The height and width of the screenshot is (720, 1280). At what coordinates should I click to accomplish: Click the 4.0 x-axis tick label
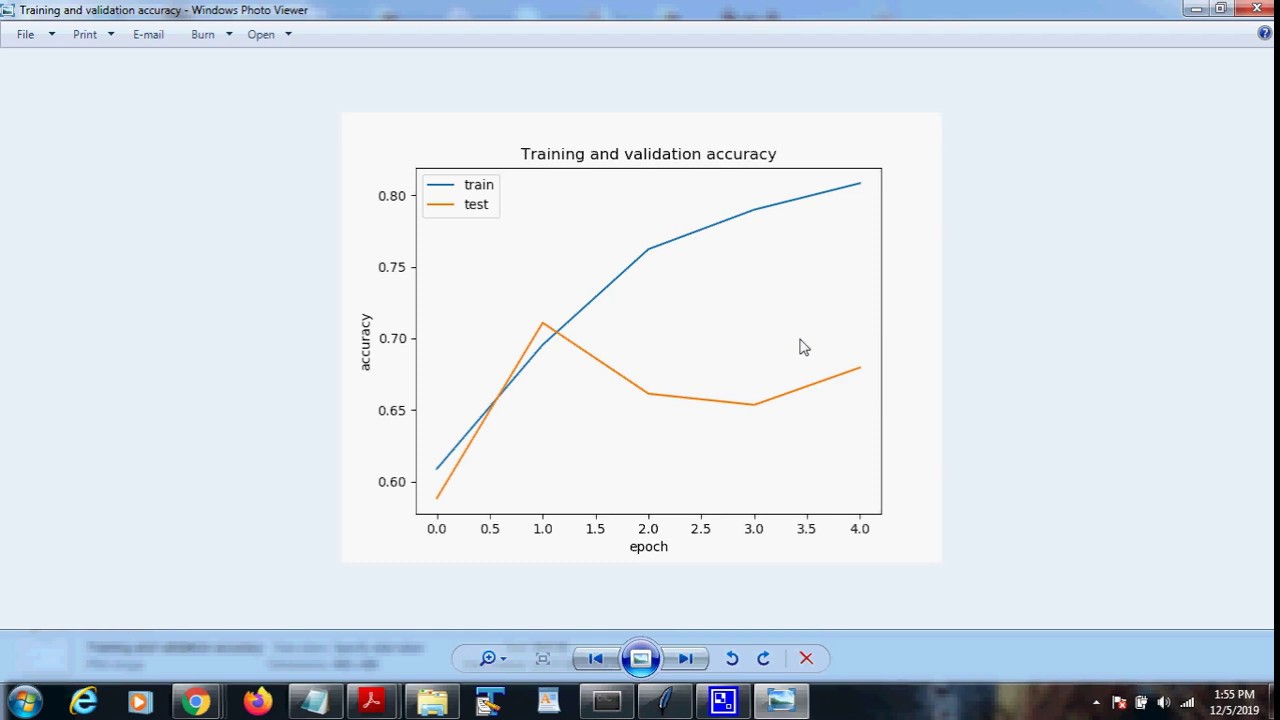point(860,529)
